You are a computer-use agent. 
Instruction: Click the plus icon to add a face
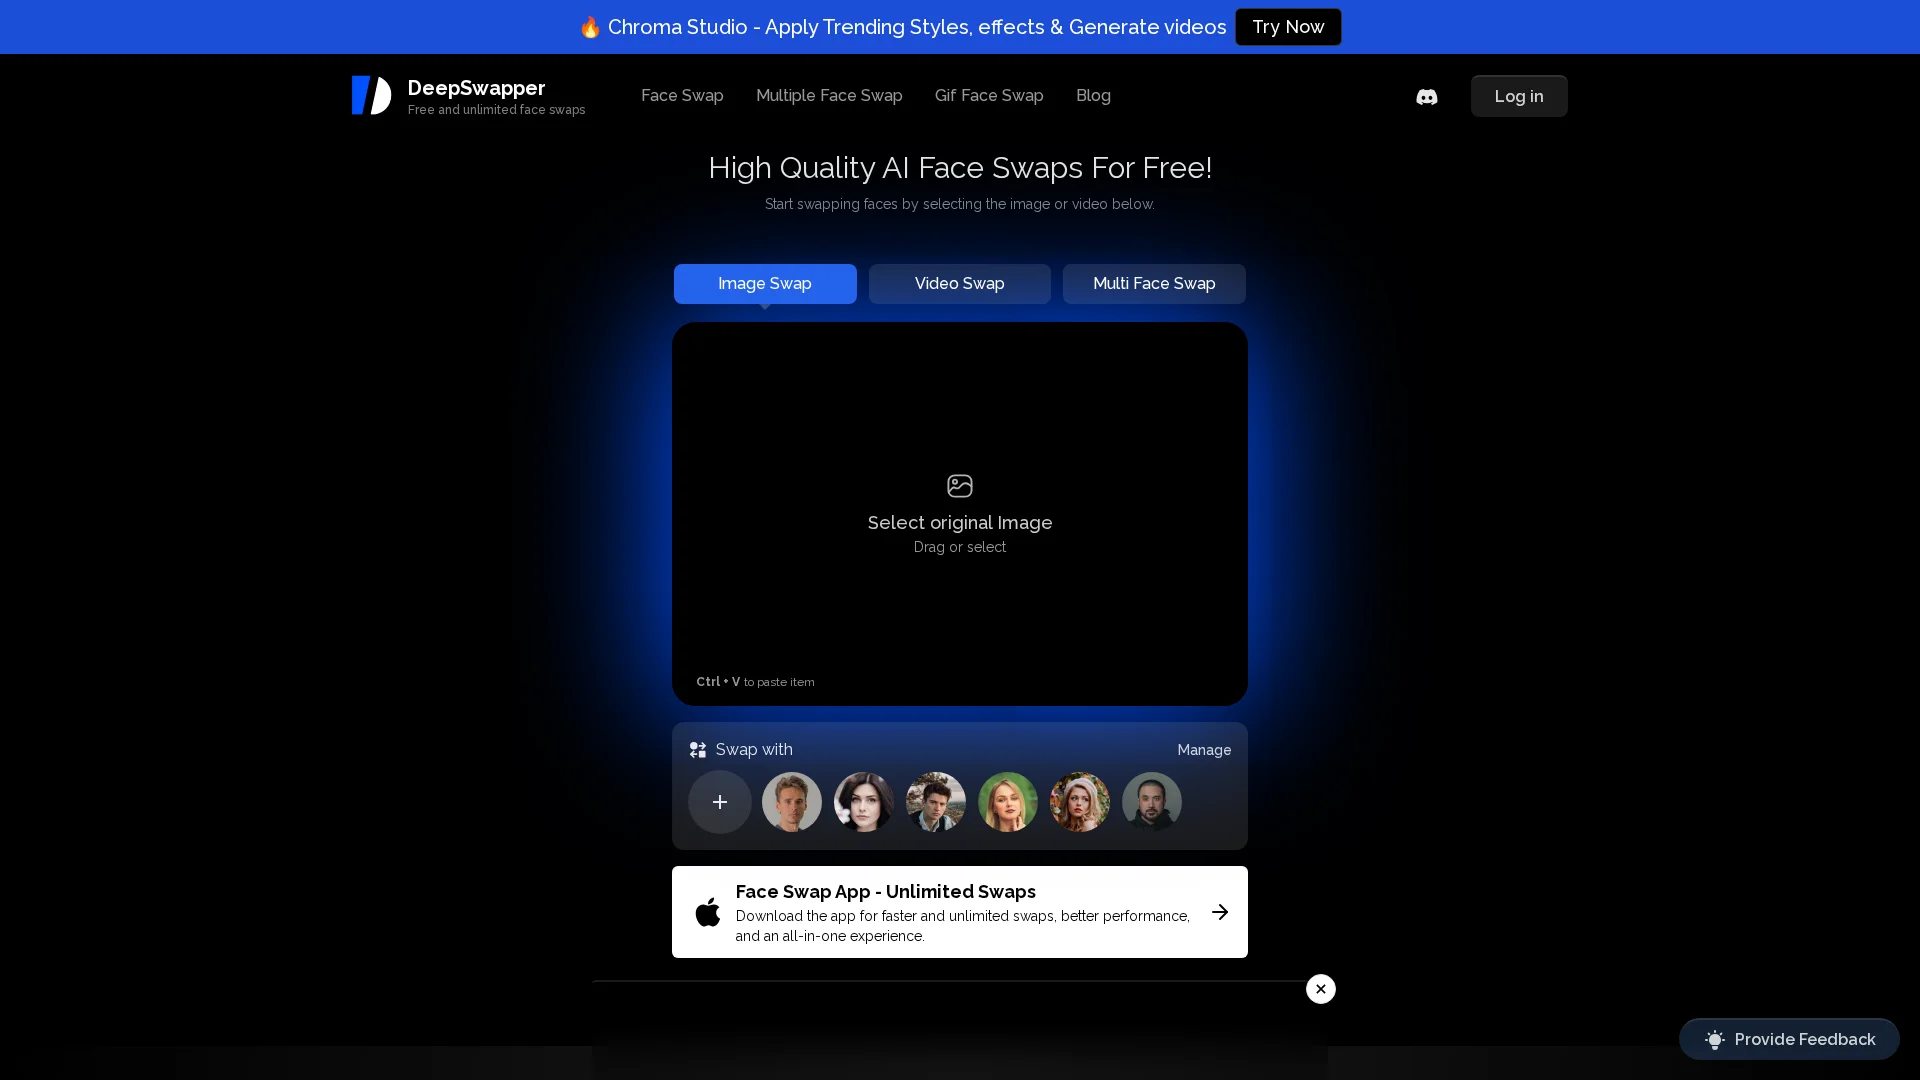tap(719, 802)
